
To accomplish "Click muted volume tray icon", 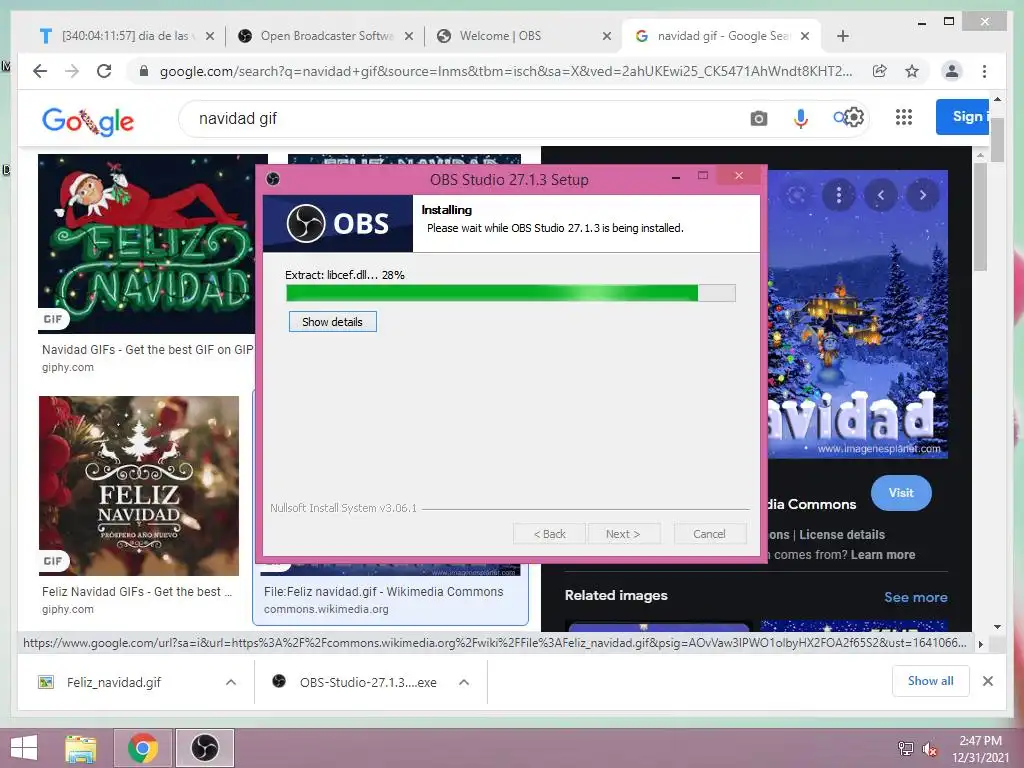I will point(929,749).
